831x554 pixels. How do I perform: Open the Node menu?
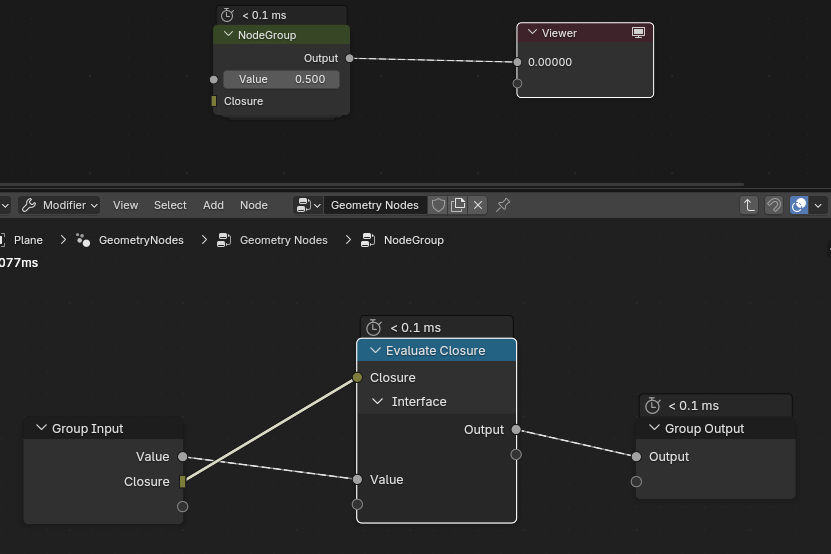[x=254, y=205]
